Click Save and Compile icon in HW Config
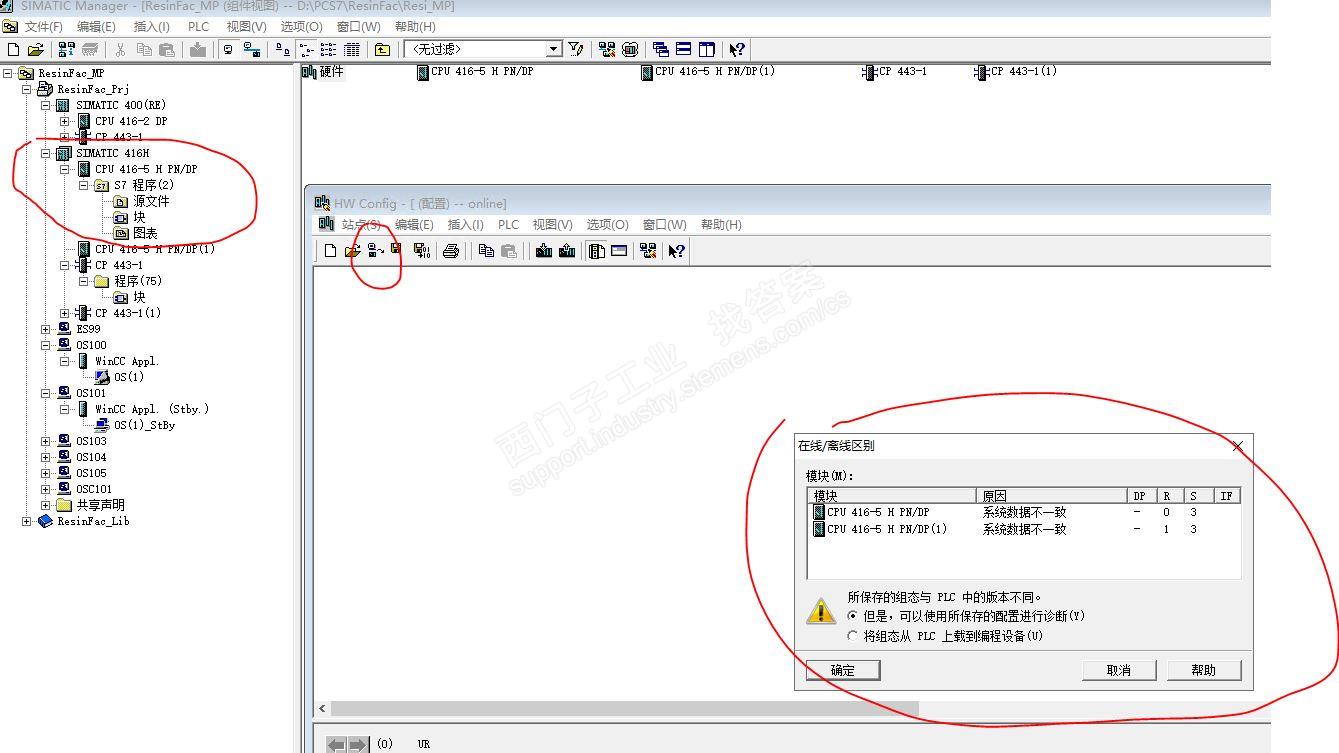This screenshot has width=1339, height=753. click(422, 251)
